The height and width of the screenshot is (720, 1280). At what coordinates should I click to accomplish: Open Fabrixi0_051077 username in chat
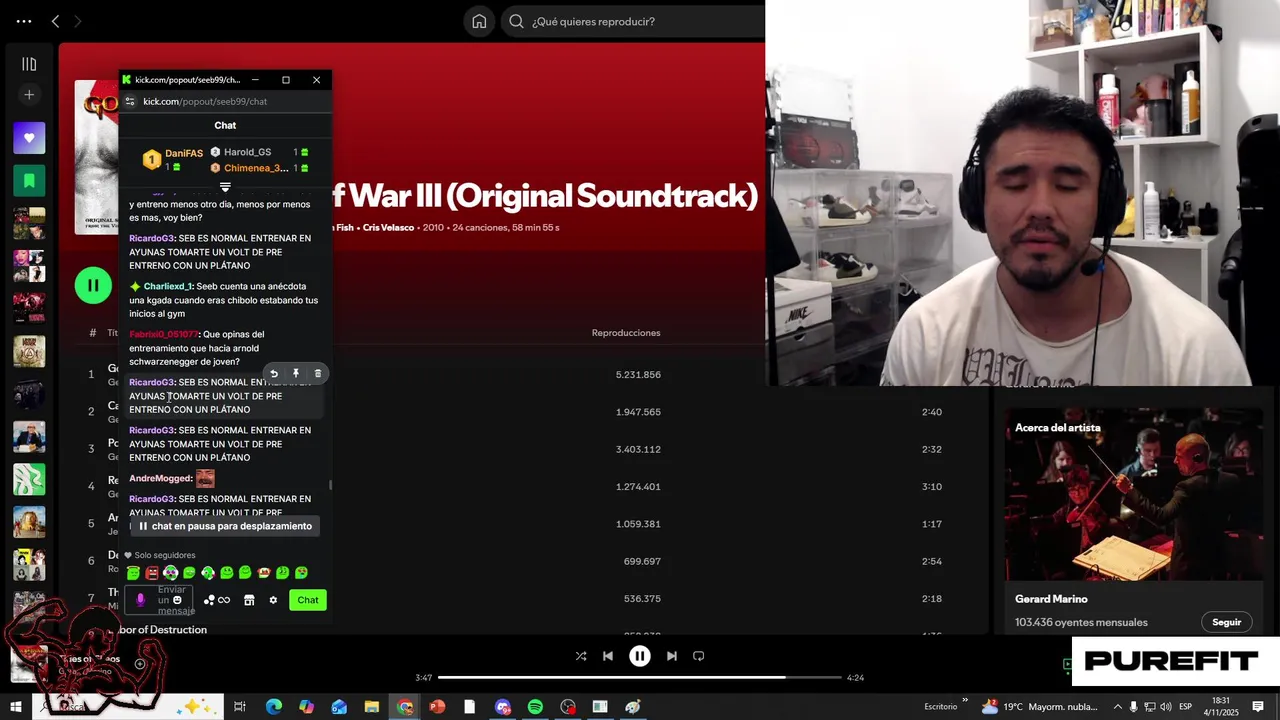(x=164, y=335)
